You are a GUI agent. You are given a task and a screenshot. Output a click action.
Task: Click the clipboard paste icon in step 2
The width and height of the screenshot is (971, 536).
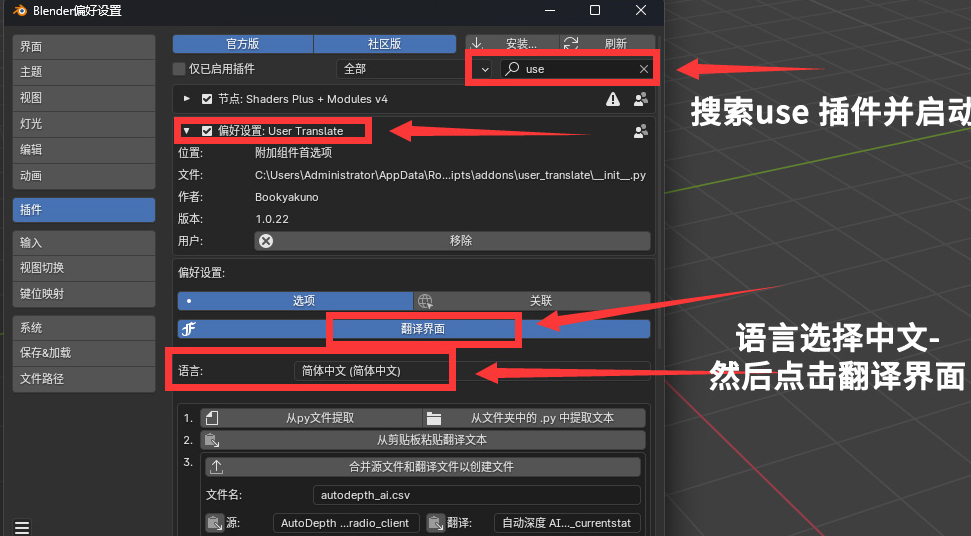[212, 440]
